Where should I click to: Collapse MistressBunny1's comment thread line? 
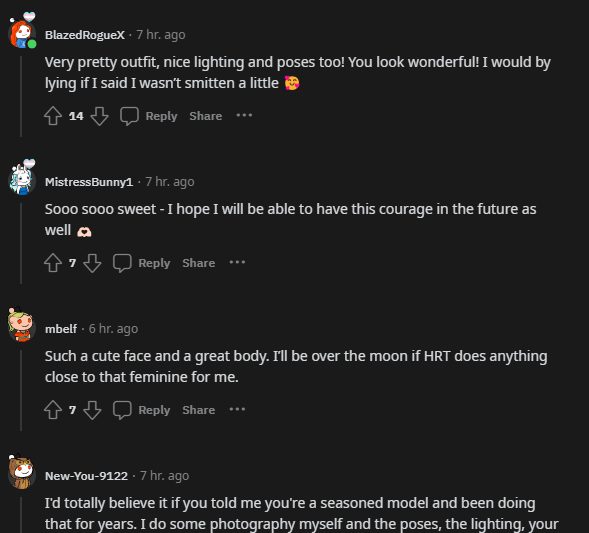point(21,243)
